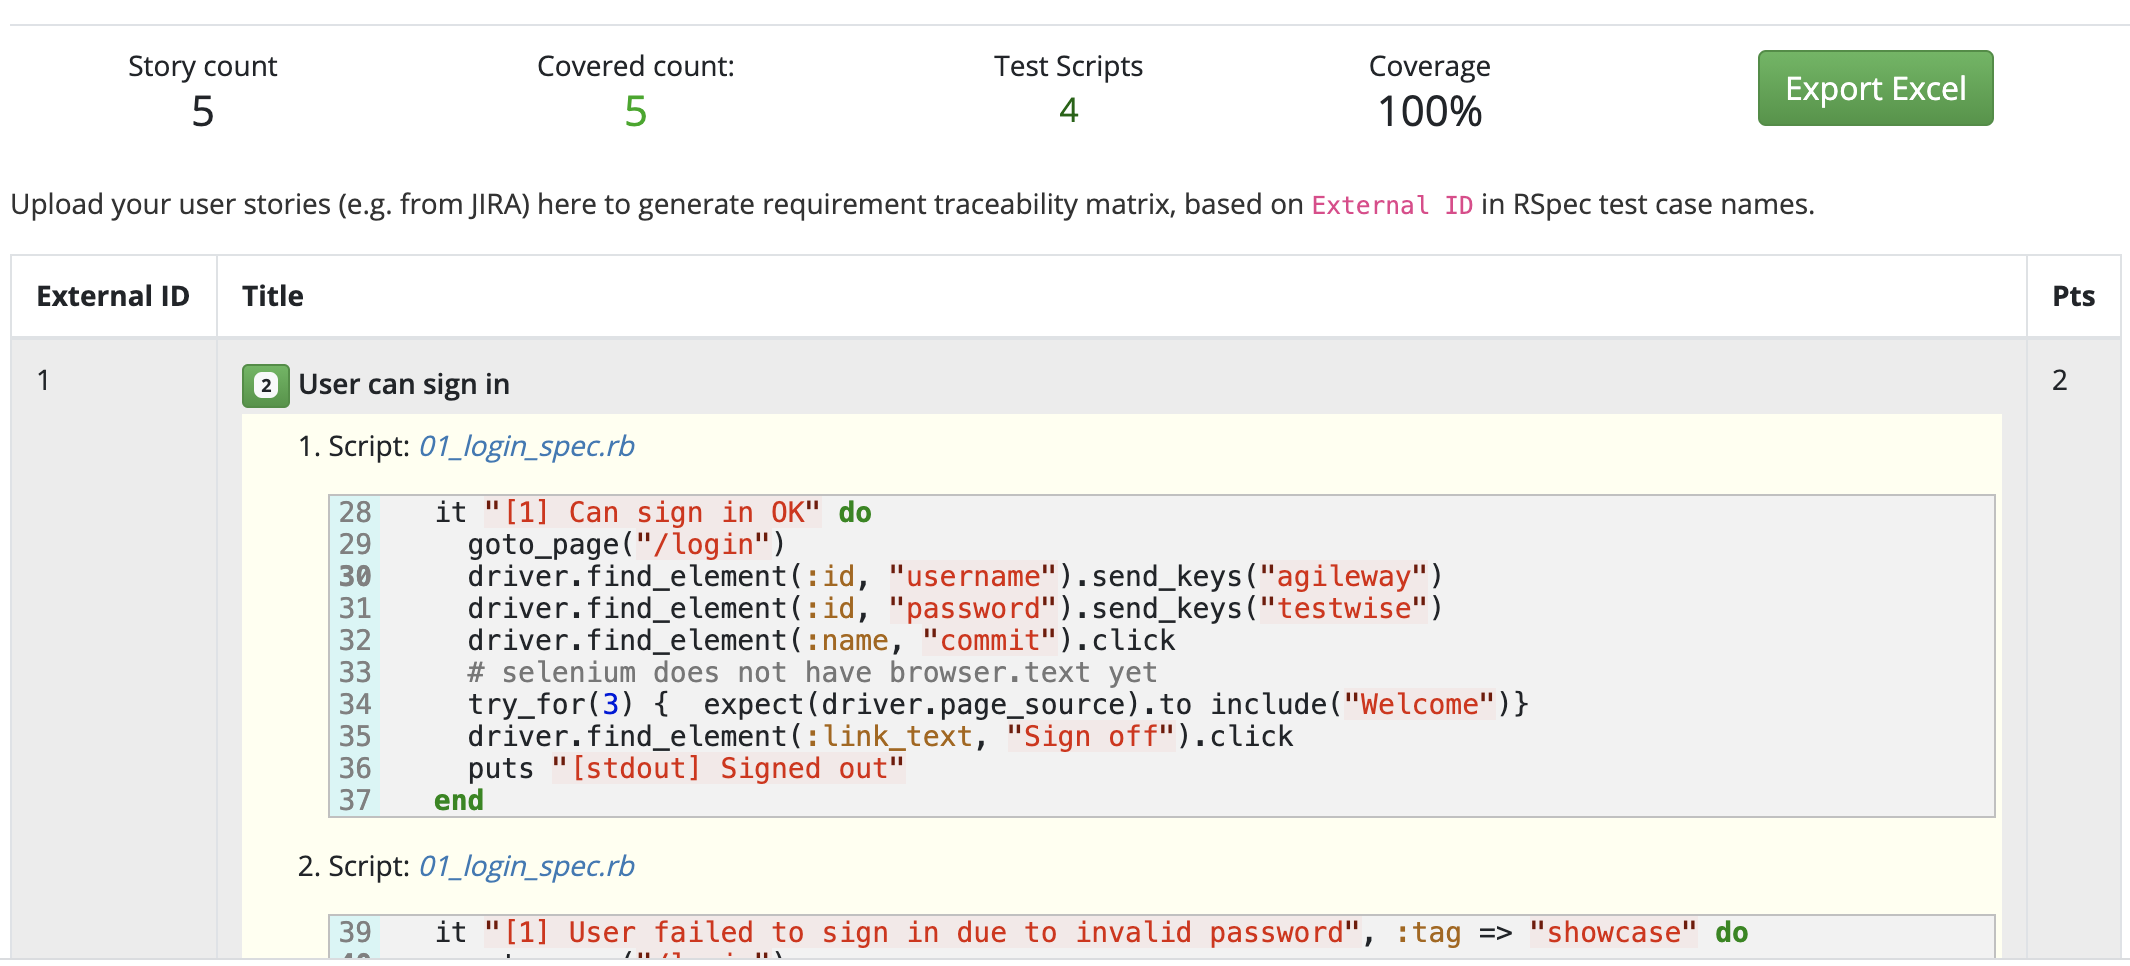Click the Covered count: label
2130x966 pixels.
tap(636, 66)
